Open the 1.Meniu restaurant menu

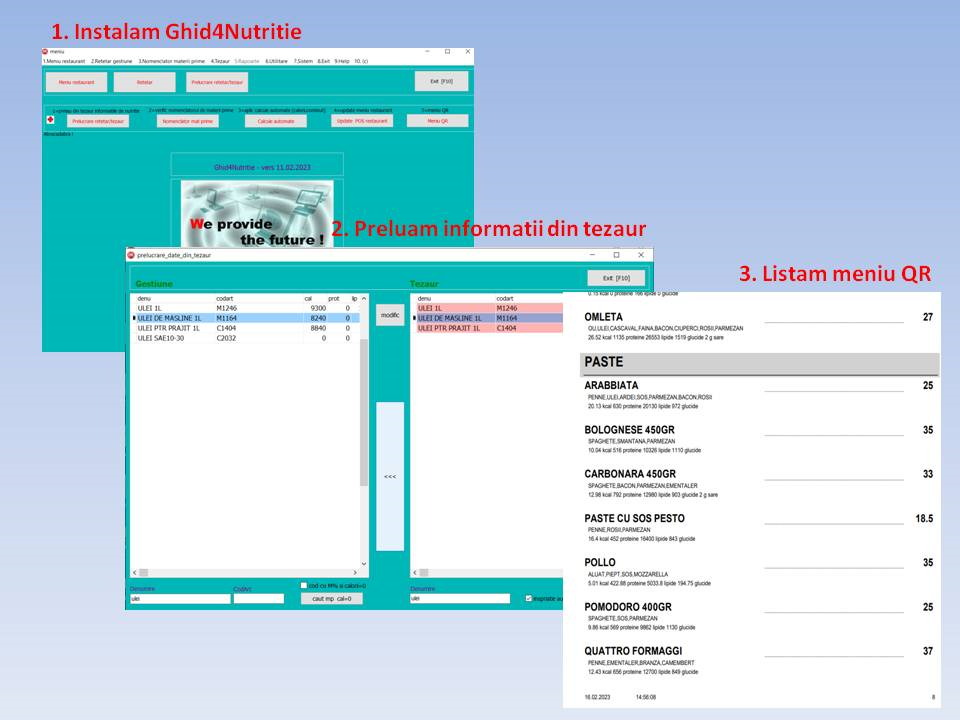point(64,61)
